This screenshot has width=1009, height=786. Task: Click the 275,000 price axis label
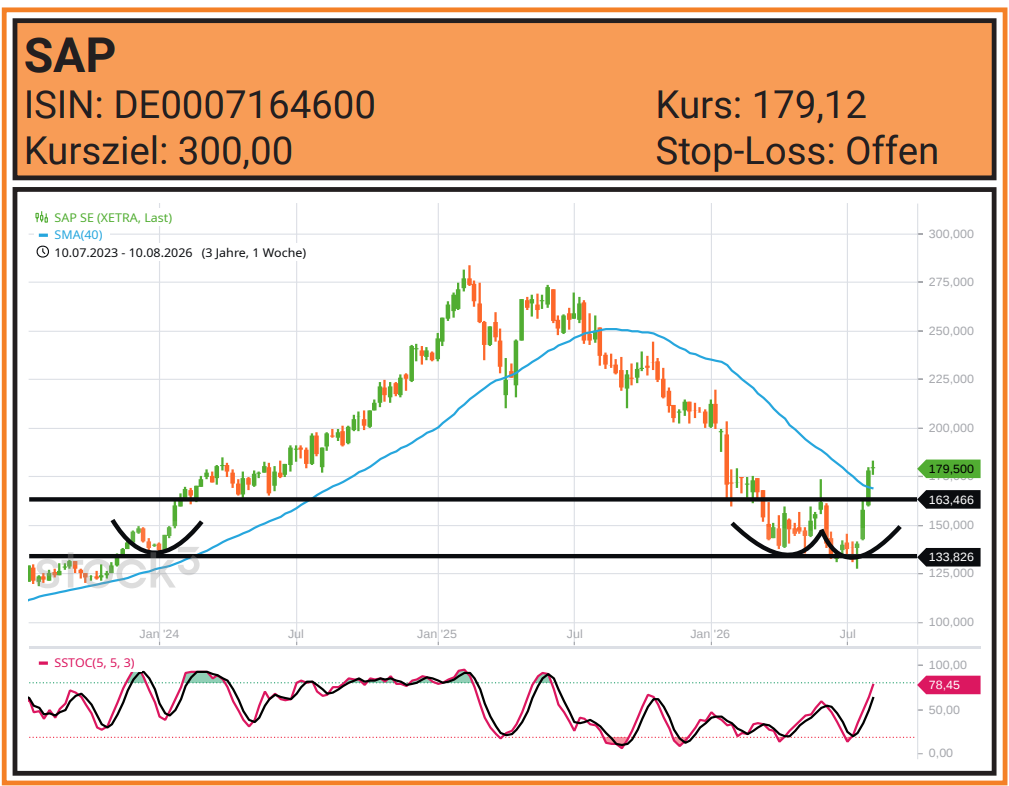[950, 282]
